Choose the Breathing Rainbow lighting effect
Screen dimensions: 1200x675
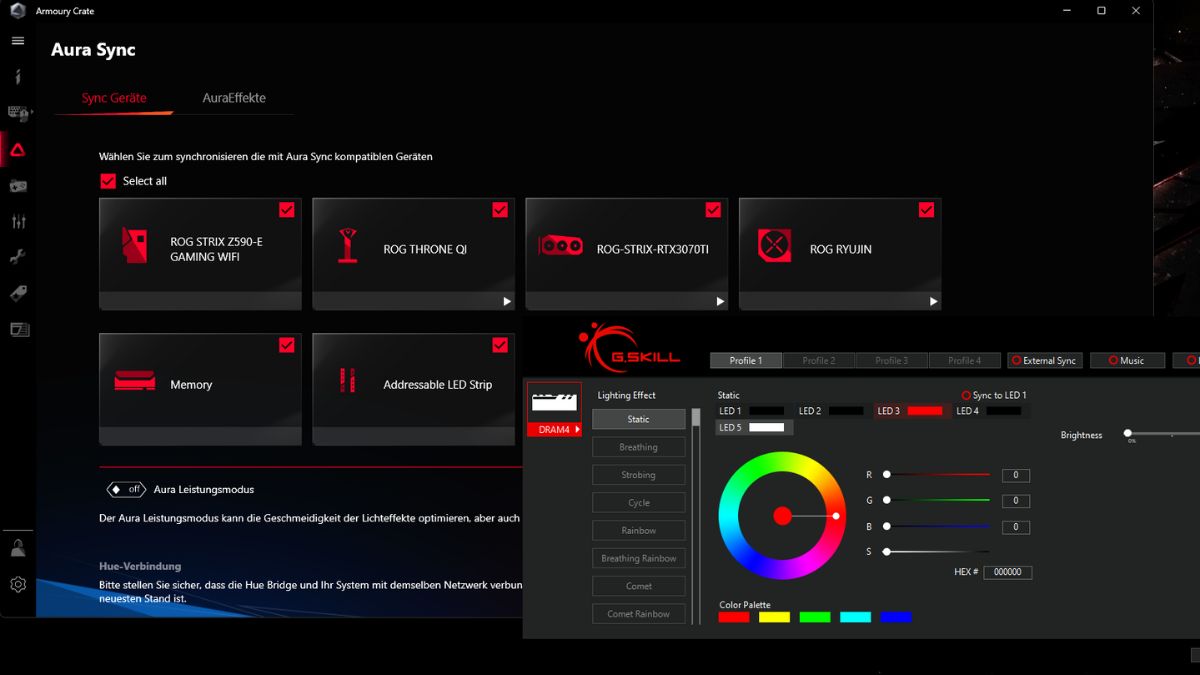pyautogui.click(x=639, y=558)
